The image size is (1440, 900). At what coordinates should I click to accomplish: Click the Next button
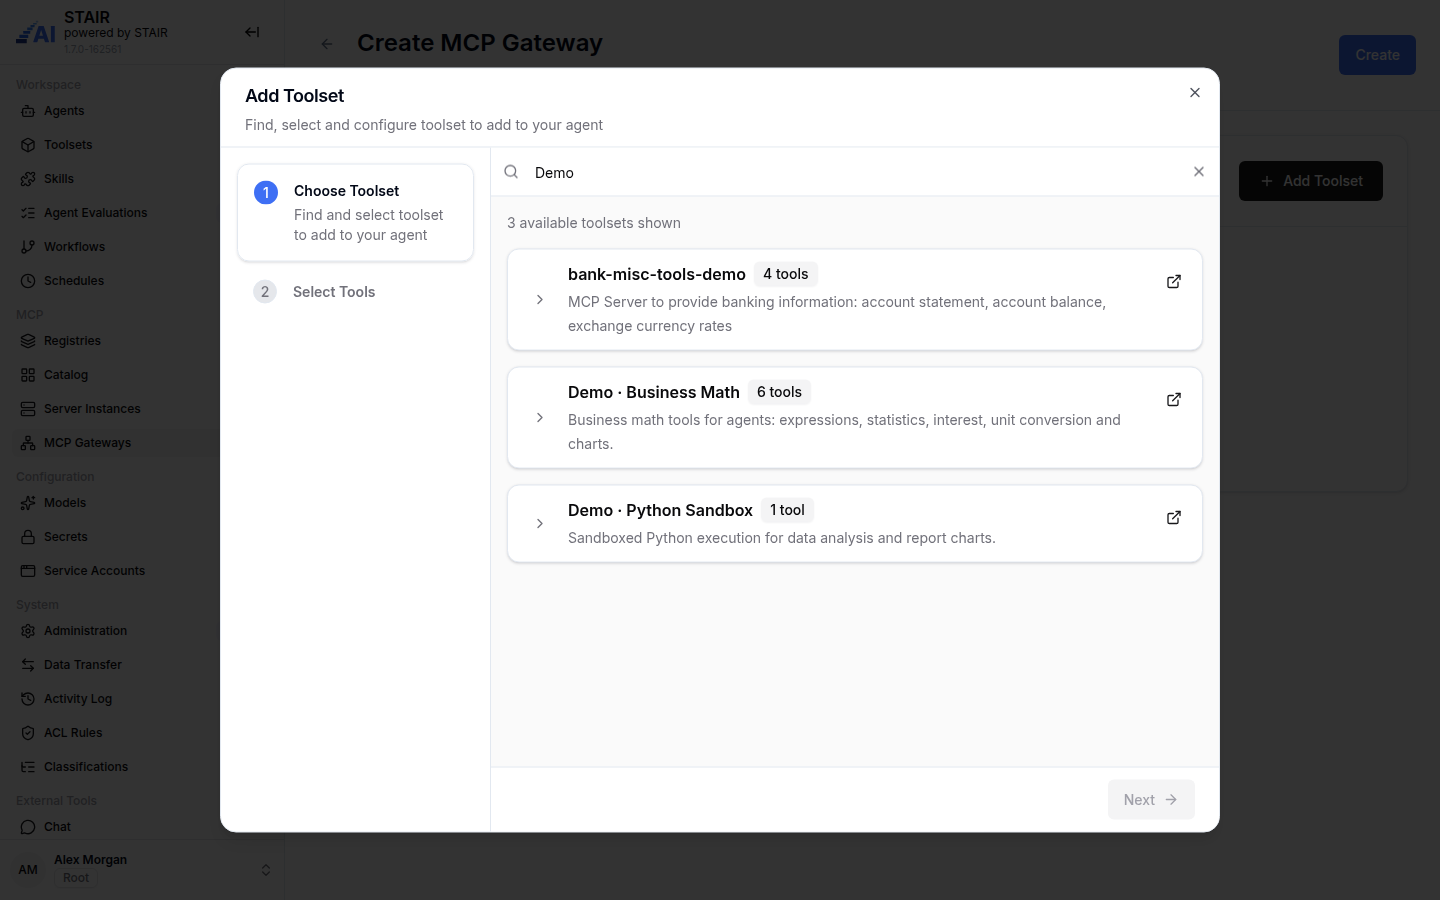tap(1151, 800)
